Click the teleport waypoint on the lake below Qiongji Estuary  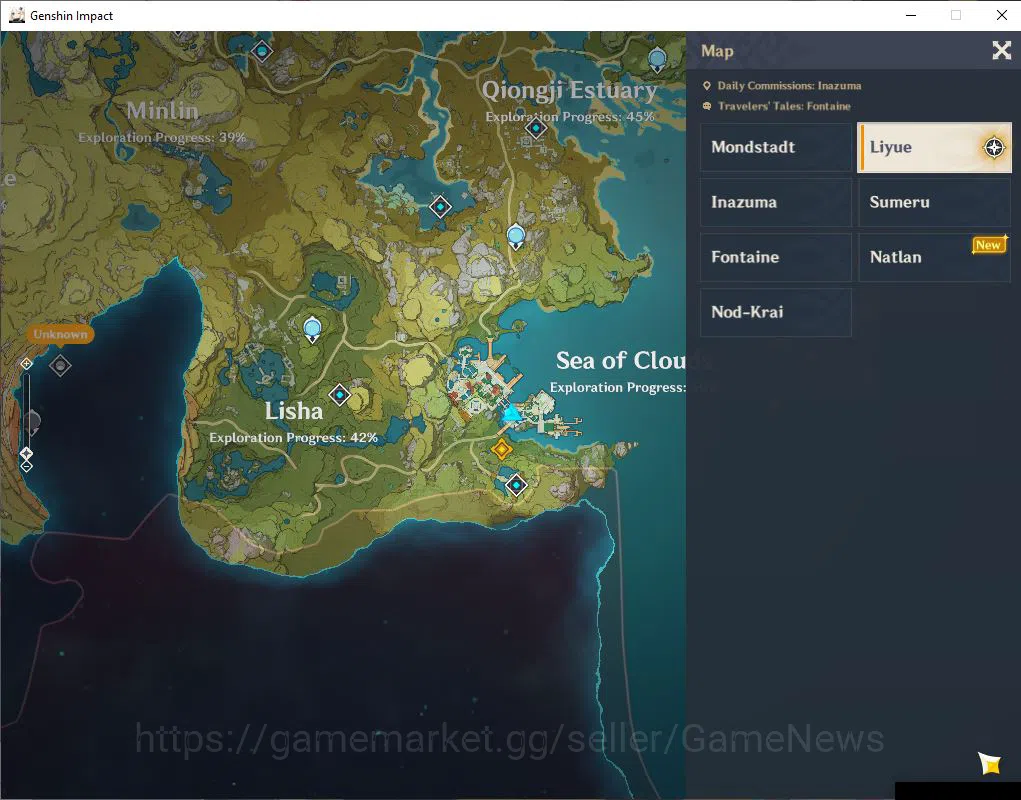coord(440,207)
